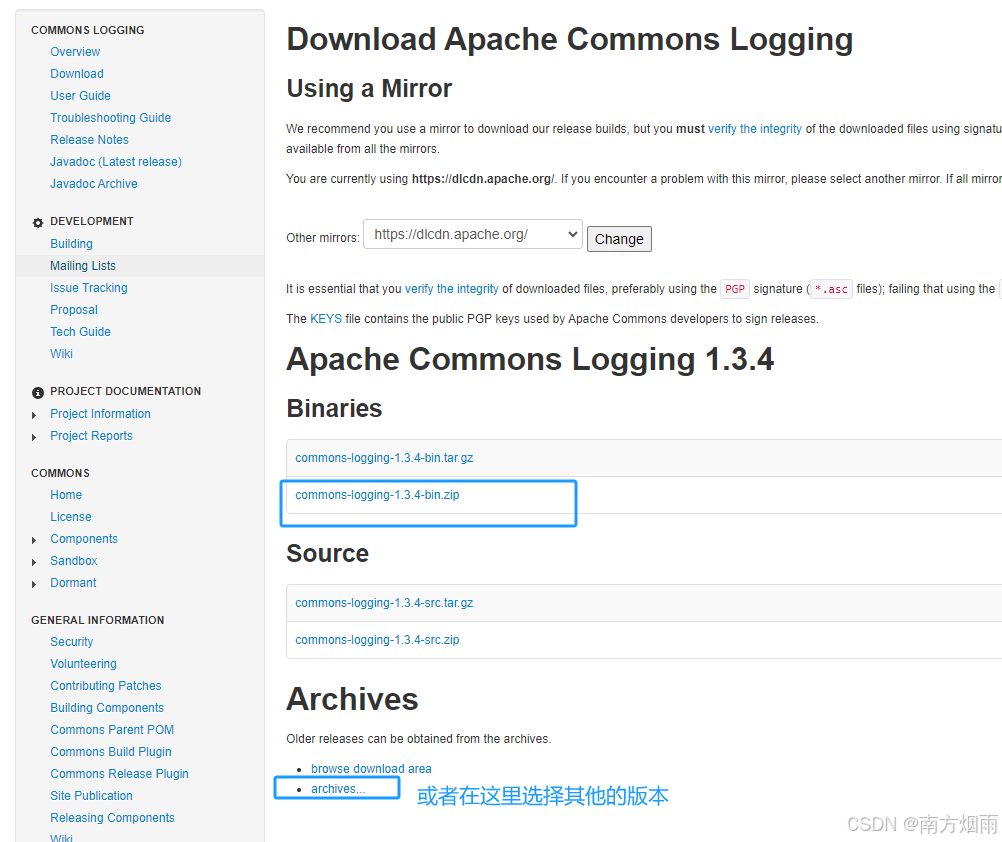Select Mailing Lists in the sidebar
This screenshot has height=842, width=1002.
pyautogui.click(x=83, y=265)
